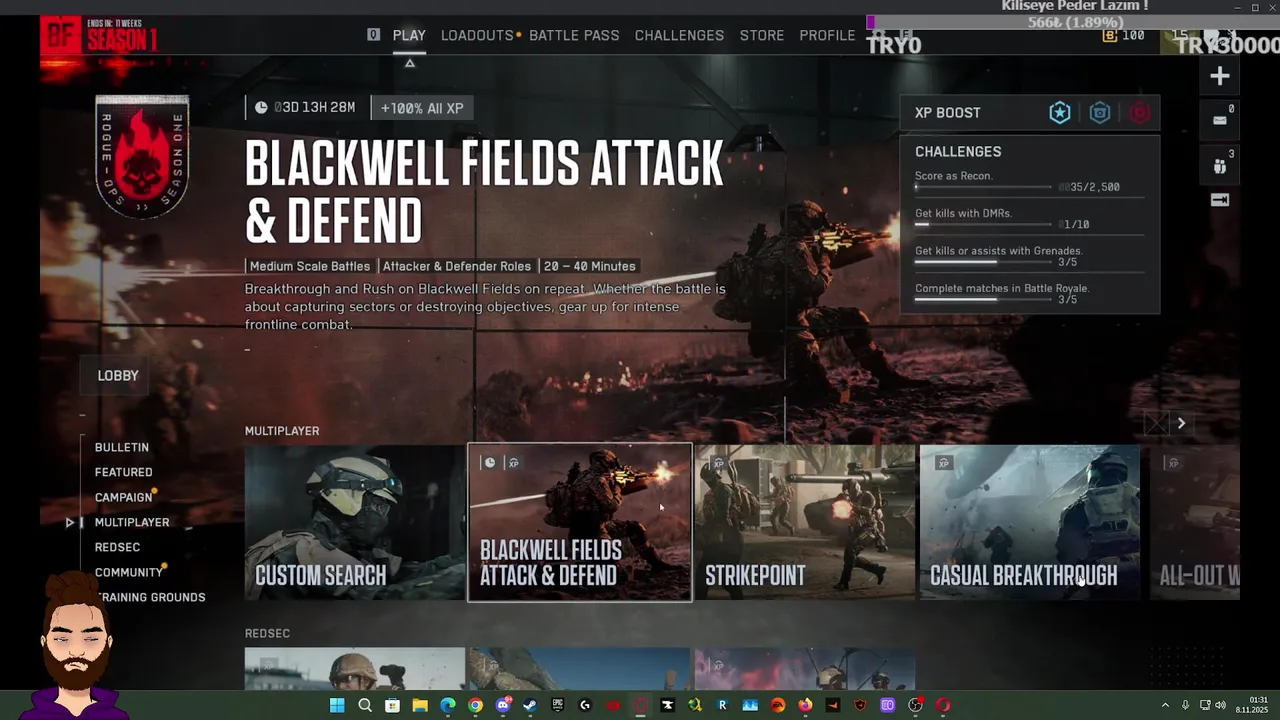Select the Casual Breakthrough tile
The image size is (1280, 720).
tap(1030, 522)
